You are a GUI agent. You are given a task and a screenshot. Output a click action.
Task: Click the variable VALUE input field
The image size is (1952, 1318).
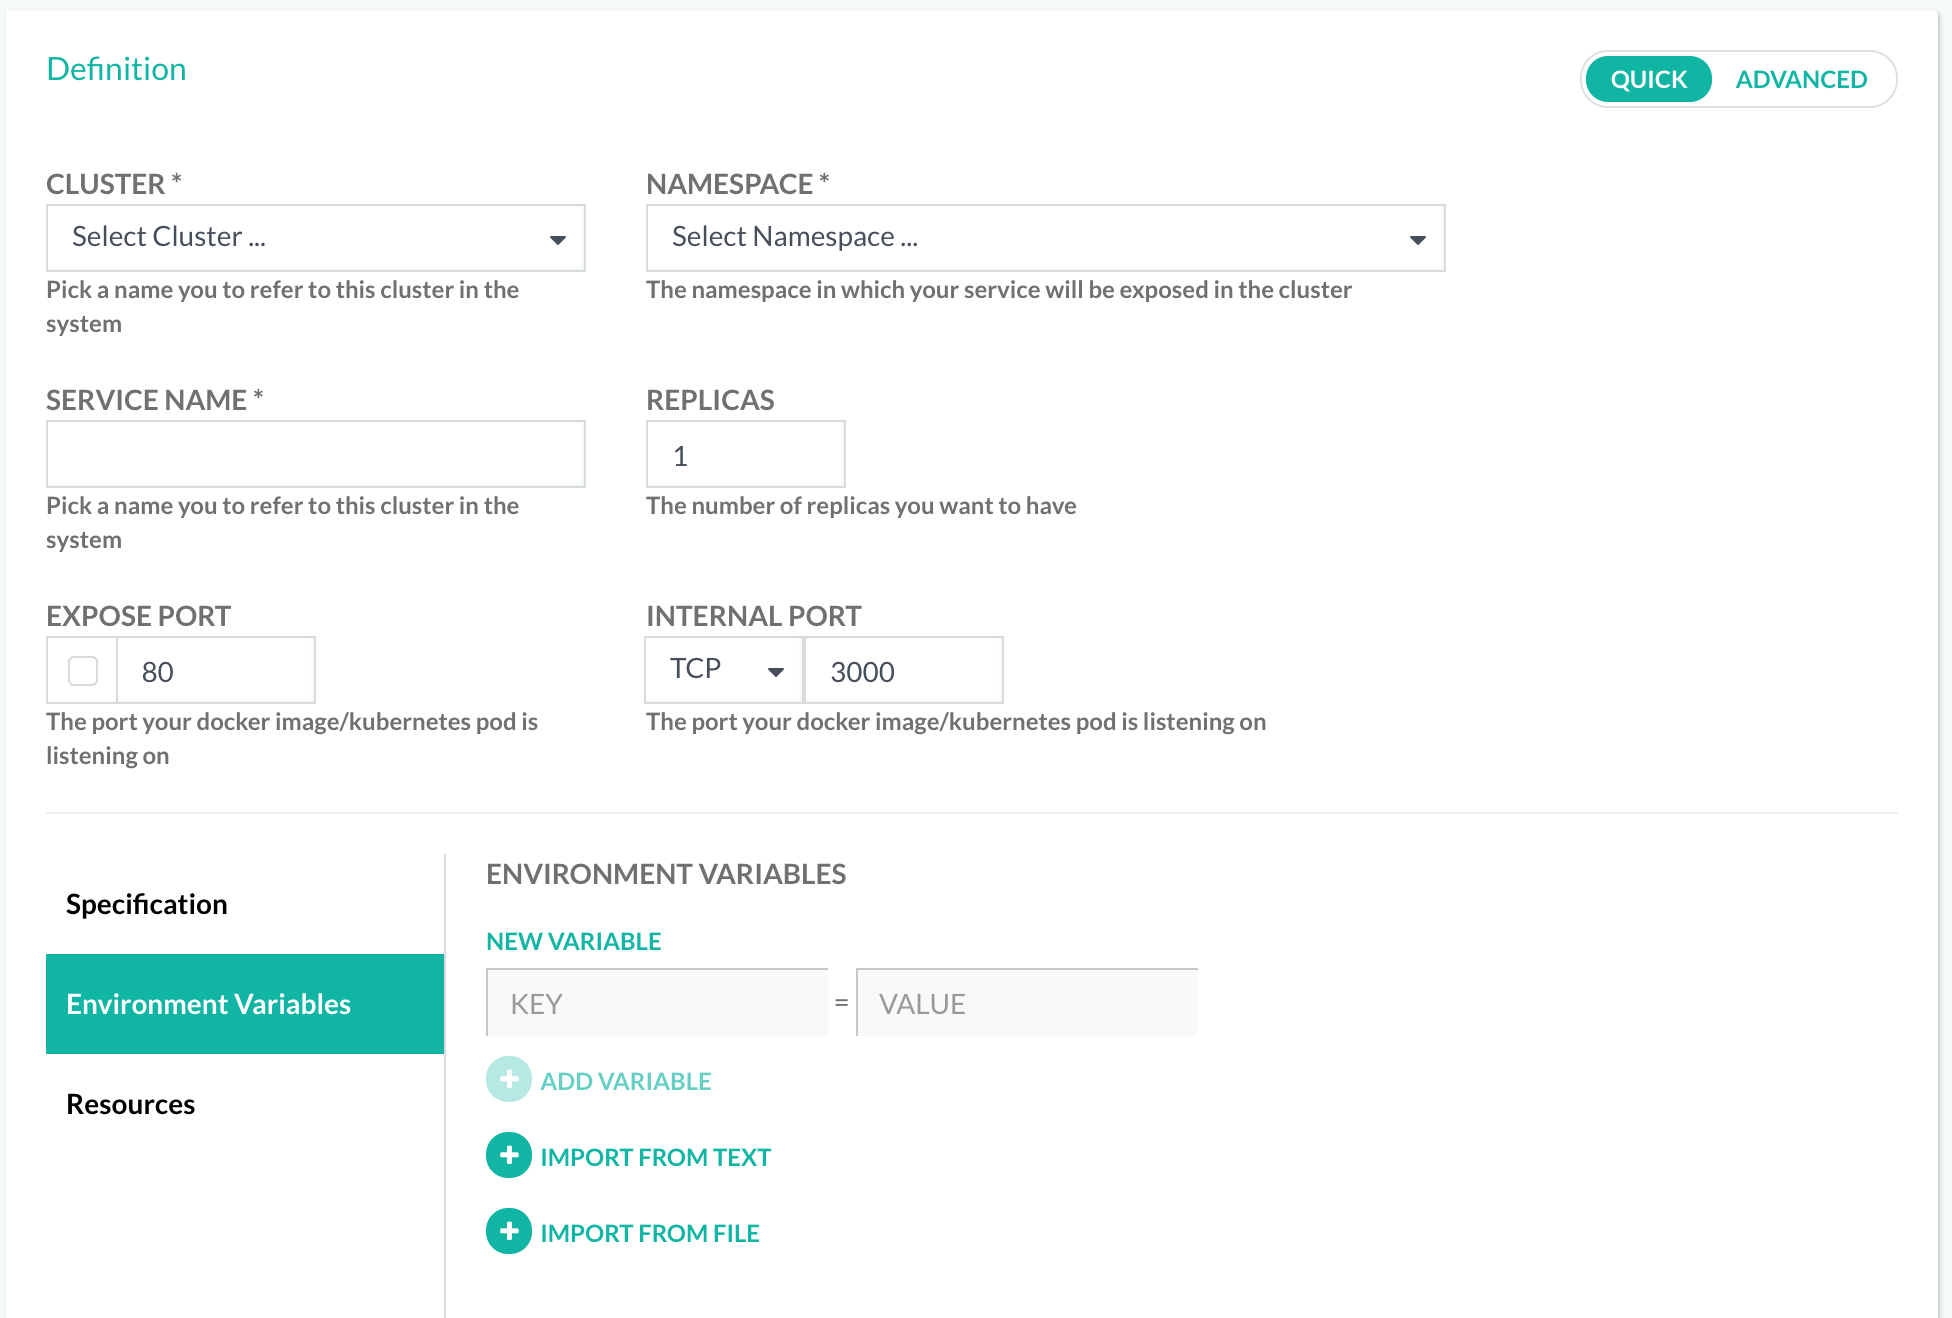(1027, 1003)
